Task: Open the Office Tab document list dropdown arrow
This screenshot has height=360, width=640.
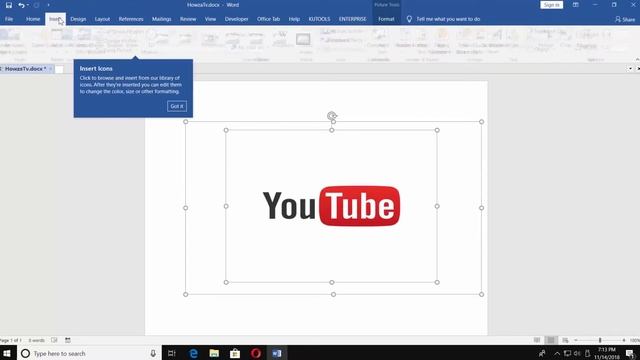Action: (630, 69)
